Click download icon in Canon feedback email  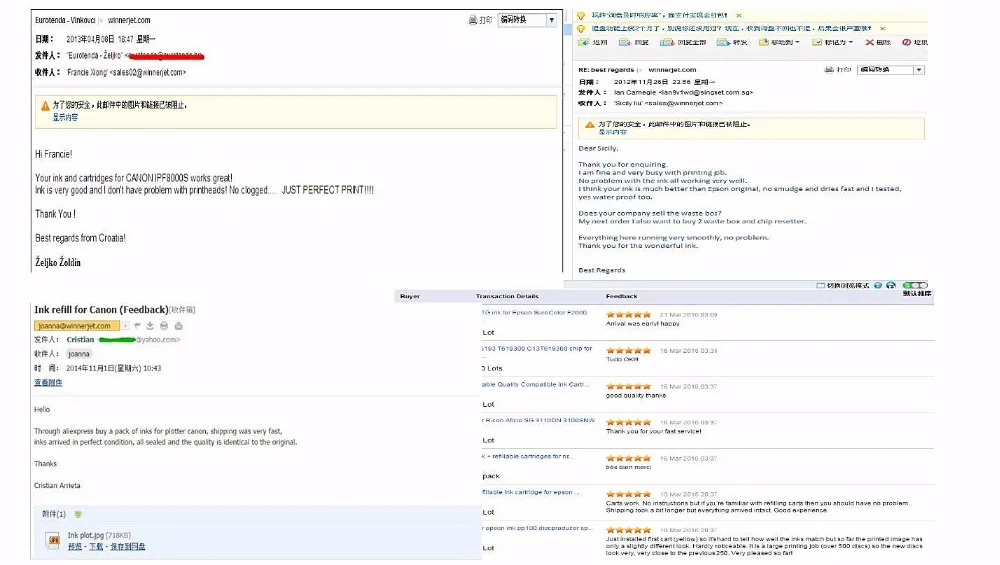[x=151, y=326]
